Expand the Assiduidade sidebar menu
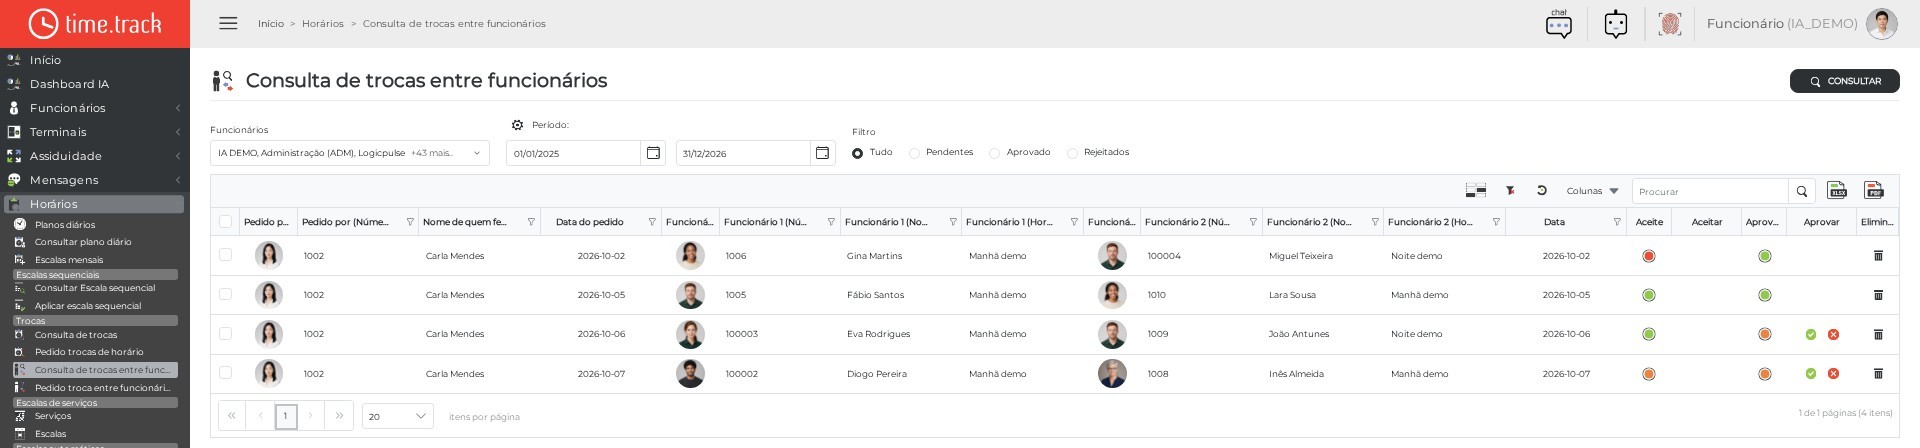Image resolution: width=1920 pixels, height=448 pixels. (x=95, y=156)
